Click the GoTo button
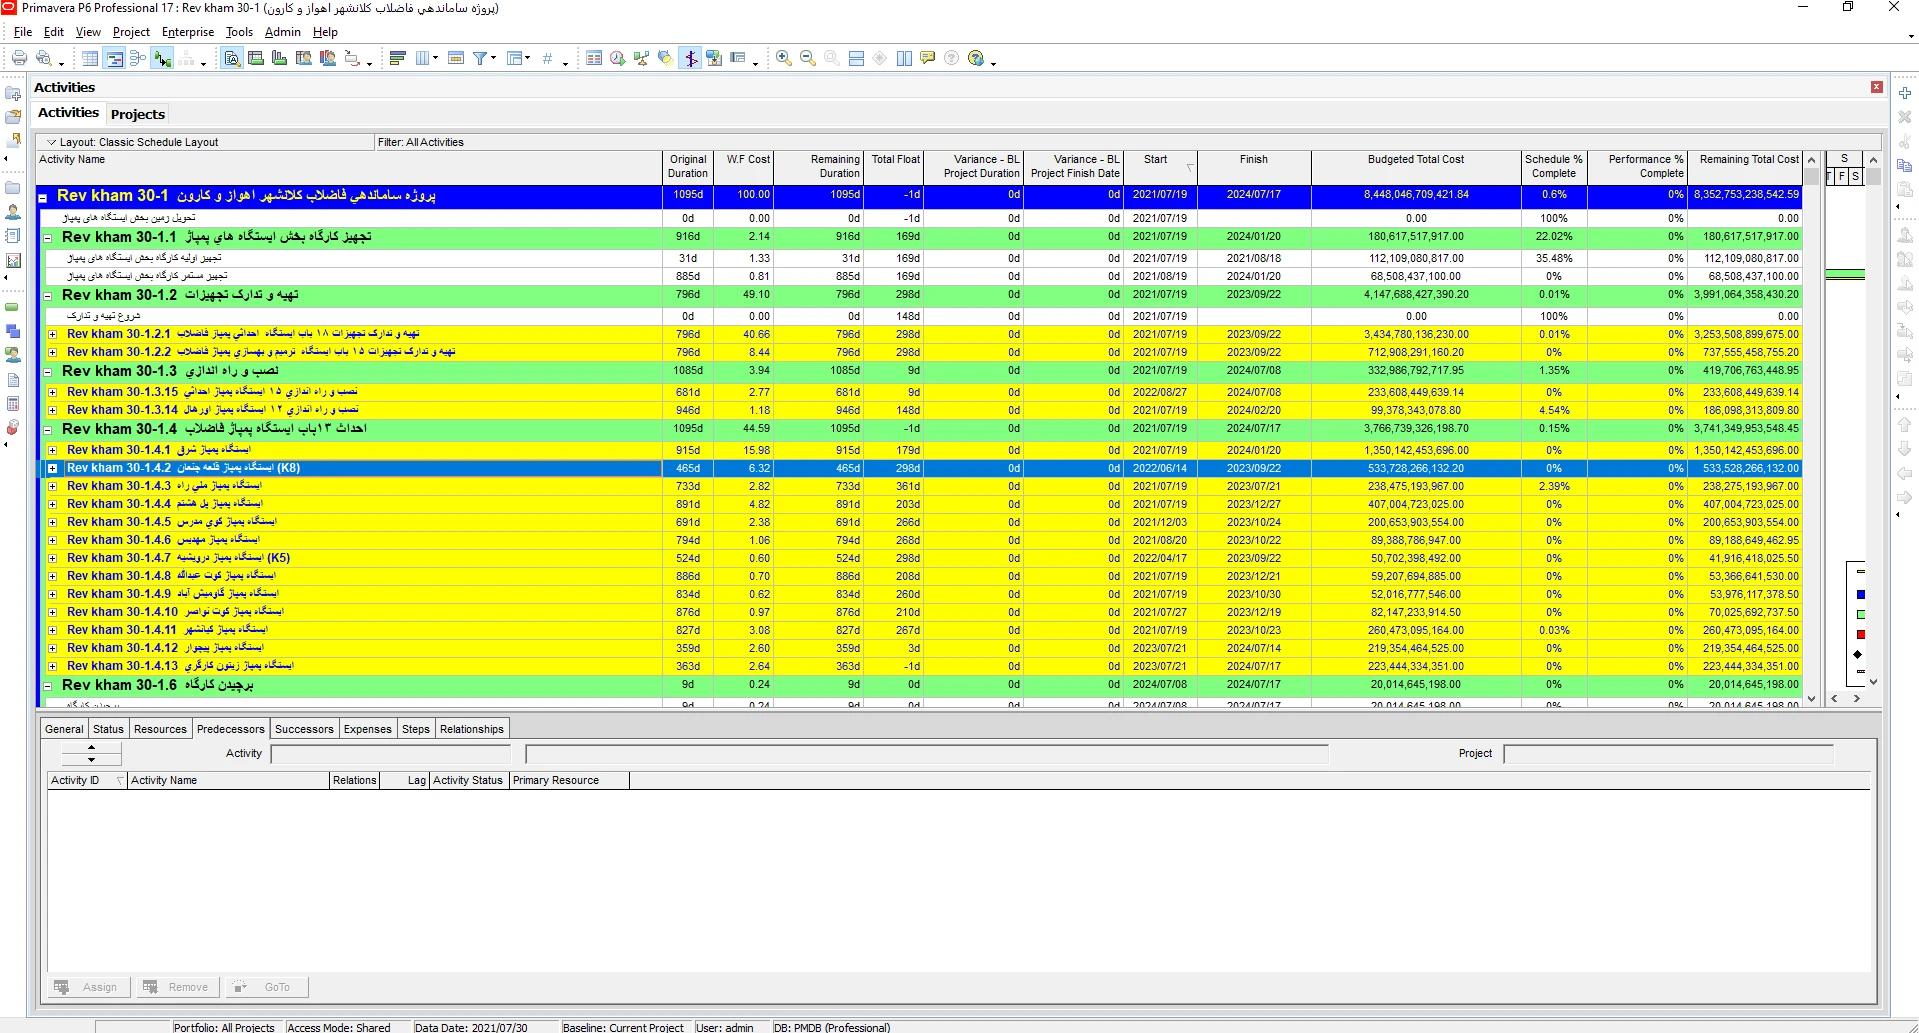1919x1033 pixels. (x=267, y=987)
